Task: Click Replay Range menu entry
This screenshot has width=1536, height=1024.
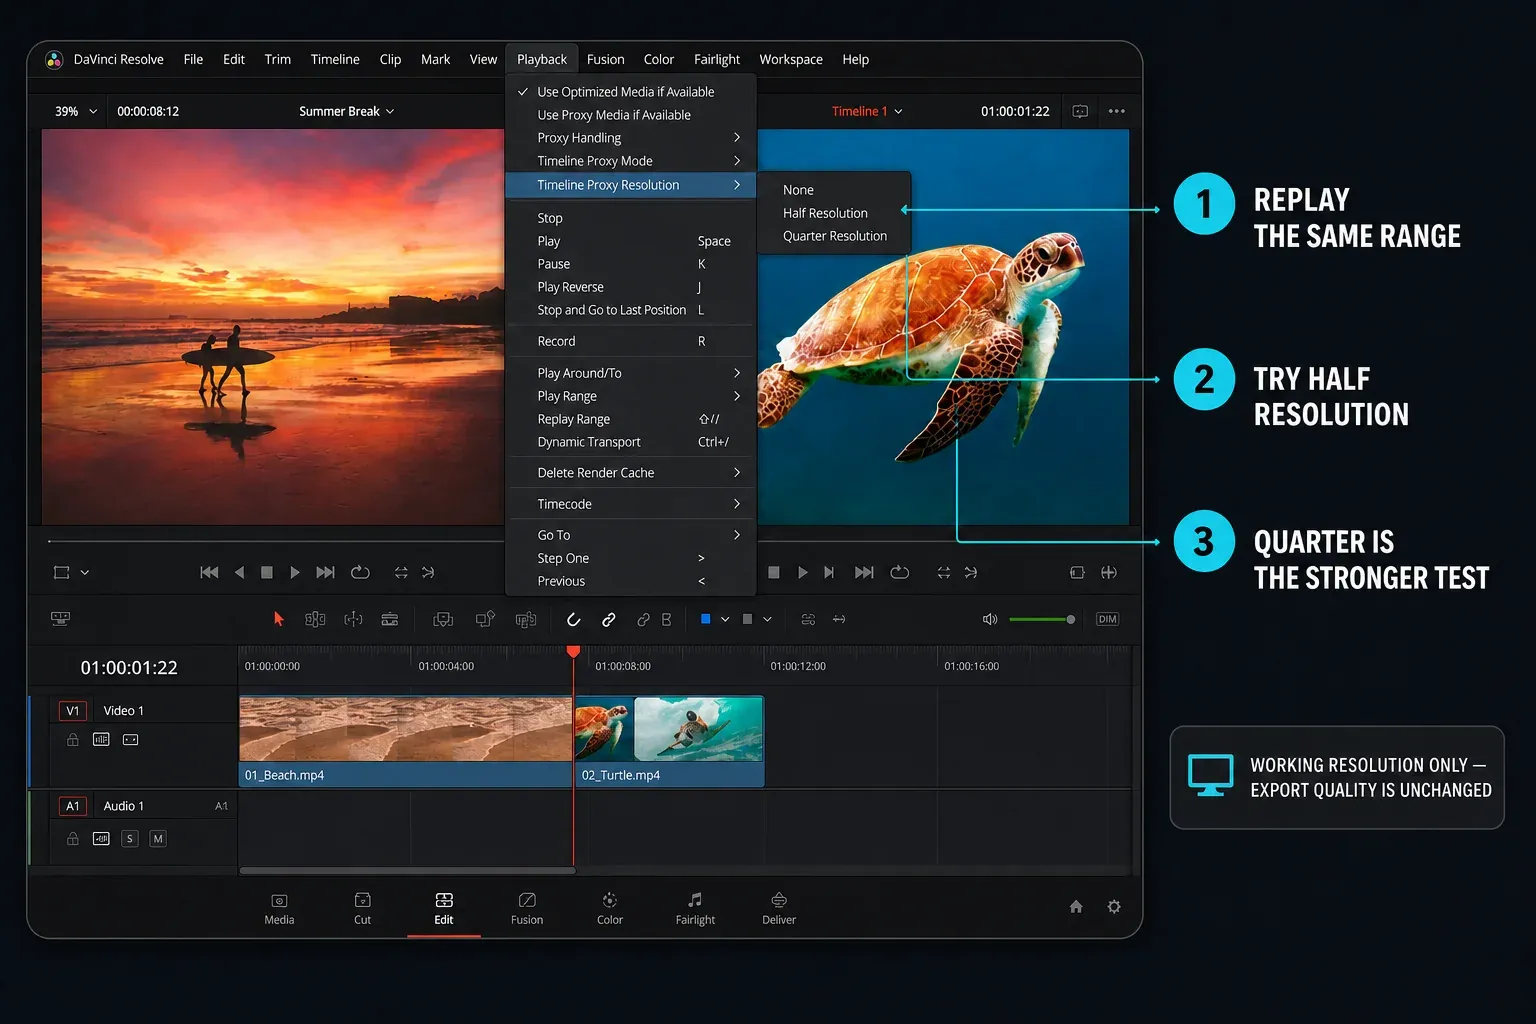Action: click(630, 419)
